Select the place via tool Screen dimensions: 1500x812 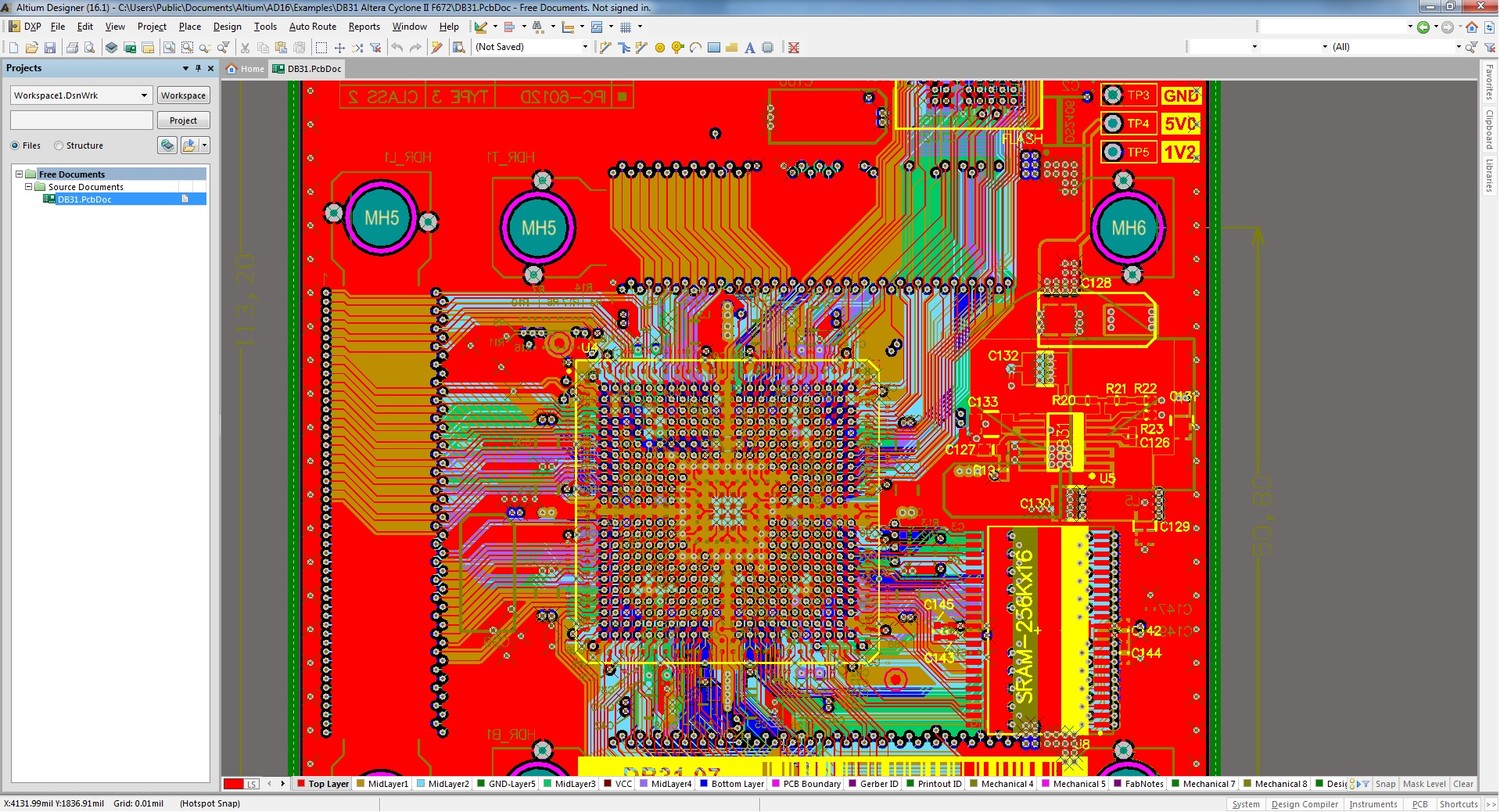coord(678,47)
